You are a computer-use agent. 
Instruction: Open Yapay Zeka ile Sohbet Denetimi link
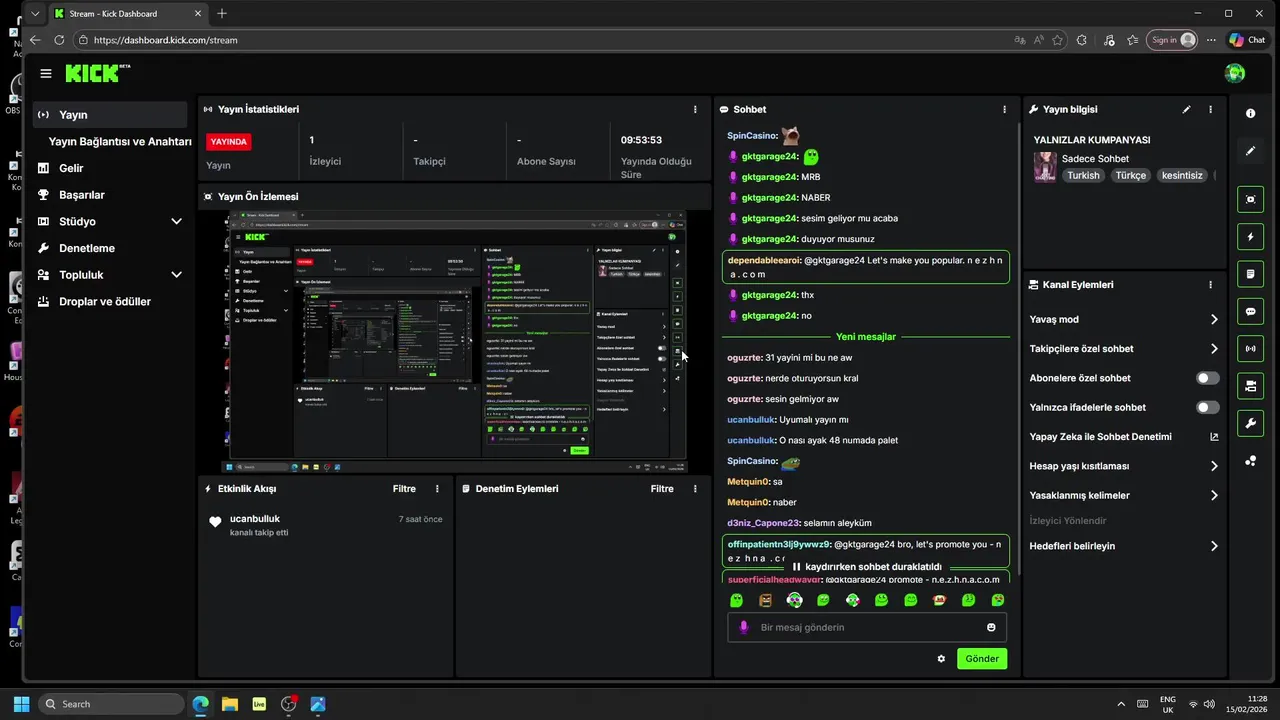1100,437
